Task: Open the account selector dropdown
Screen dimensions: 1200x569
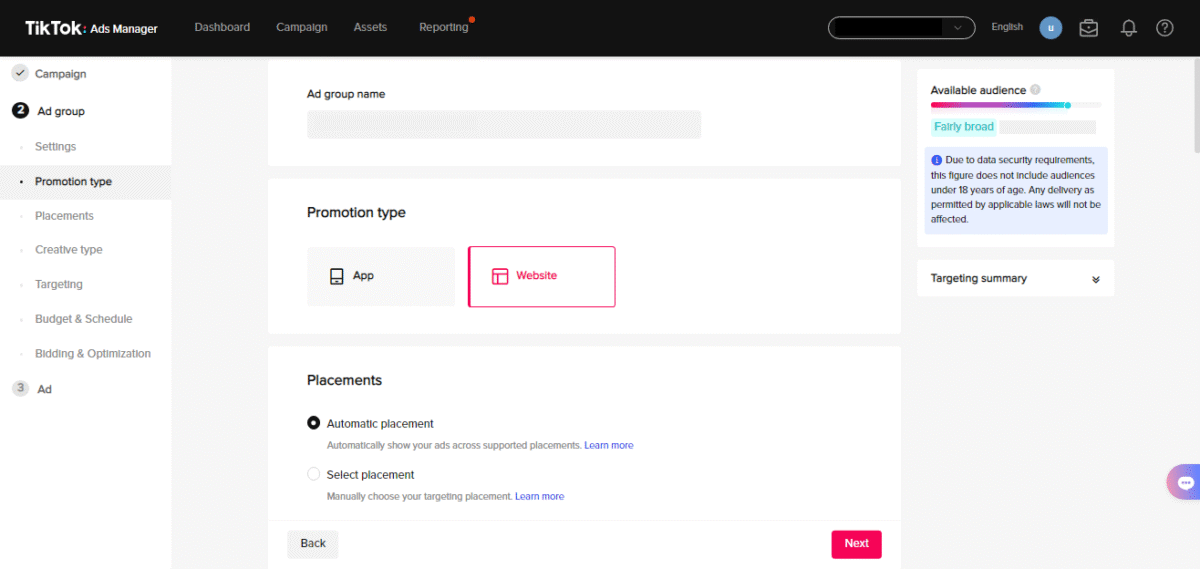Action: [x=901, y=28]
